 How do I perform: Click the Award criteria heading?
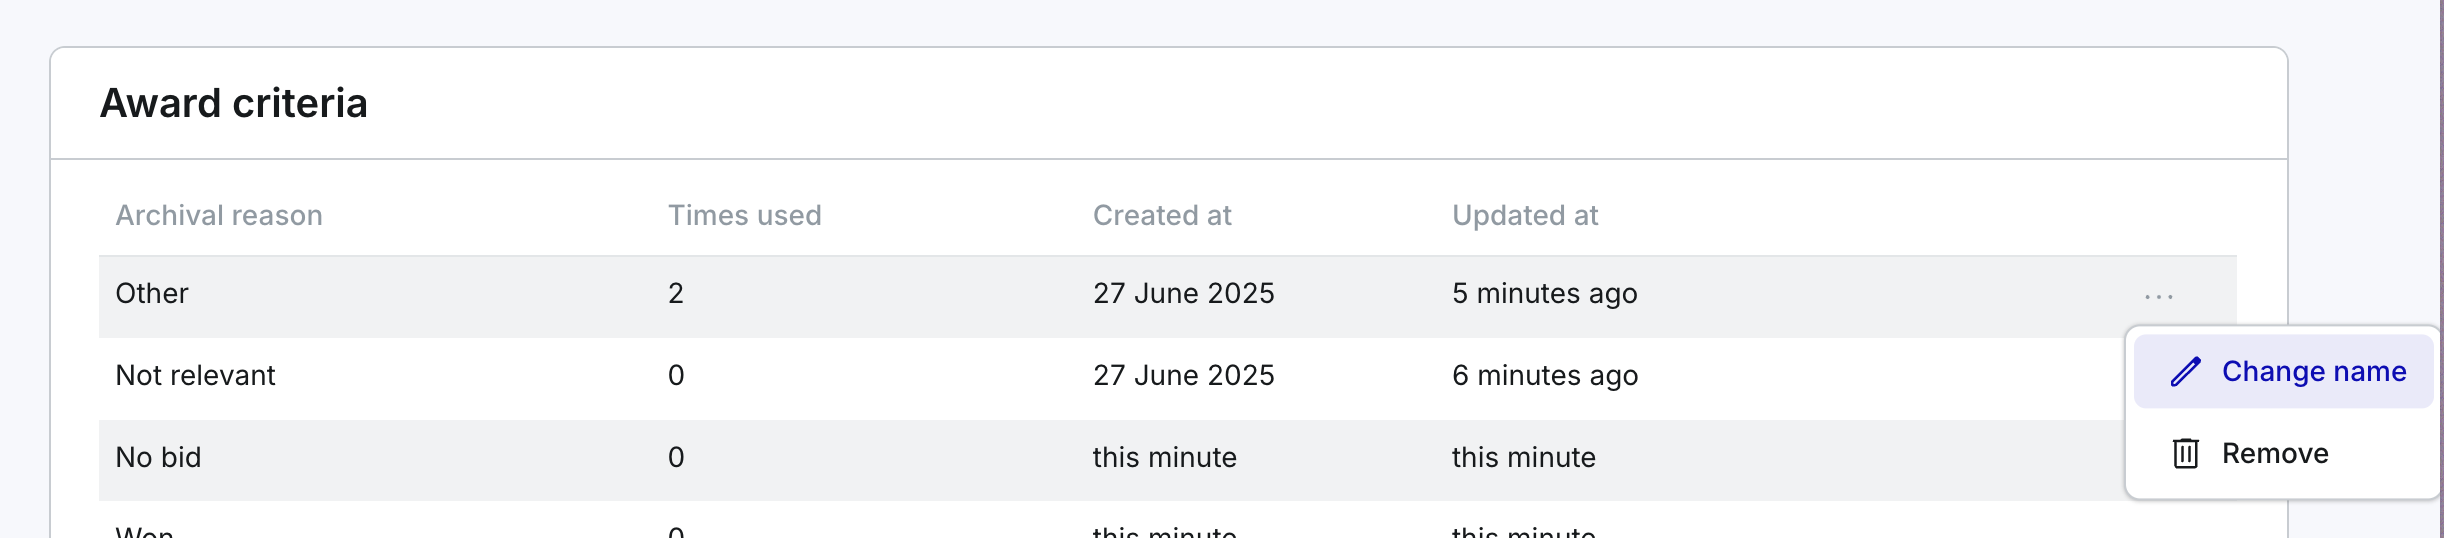point(234,103)
